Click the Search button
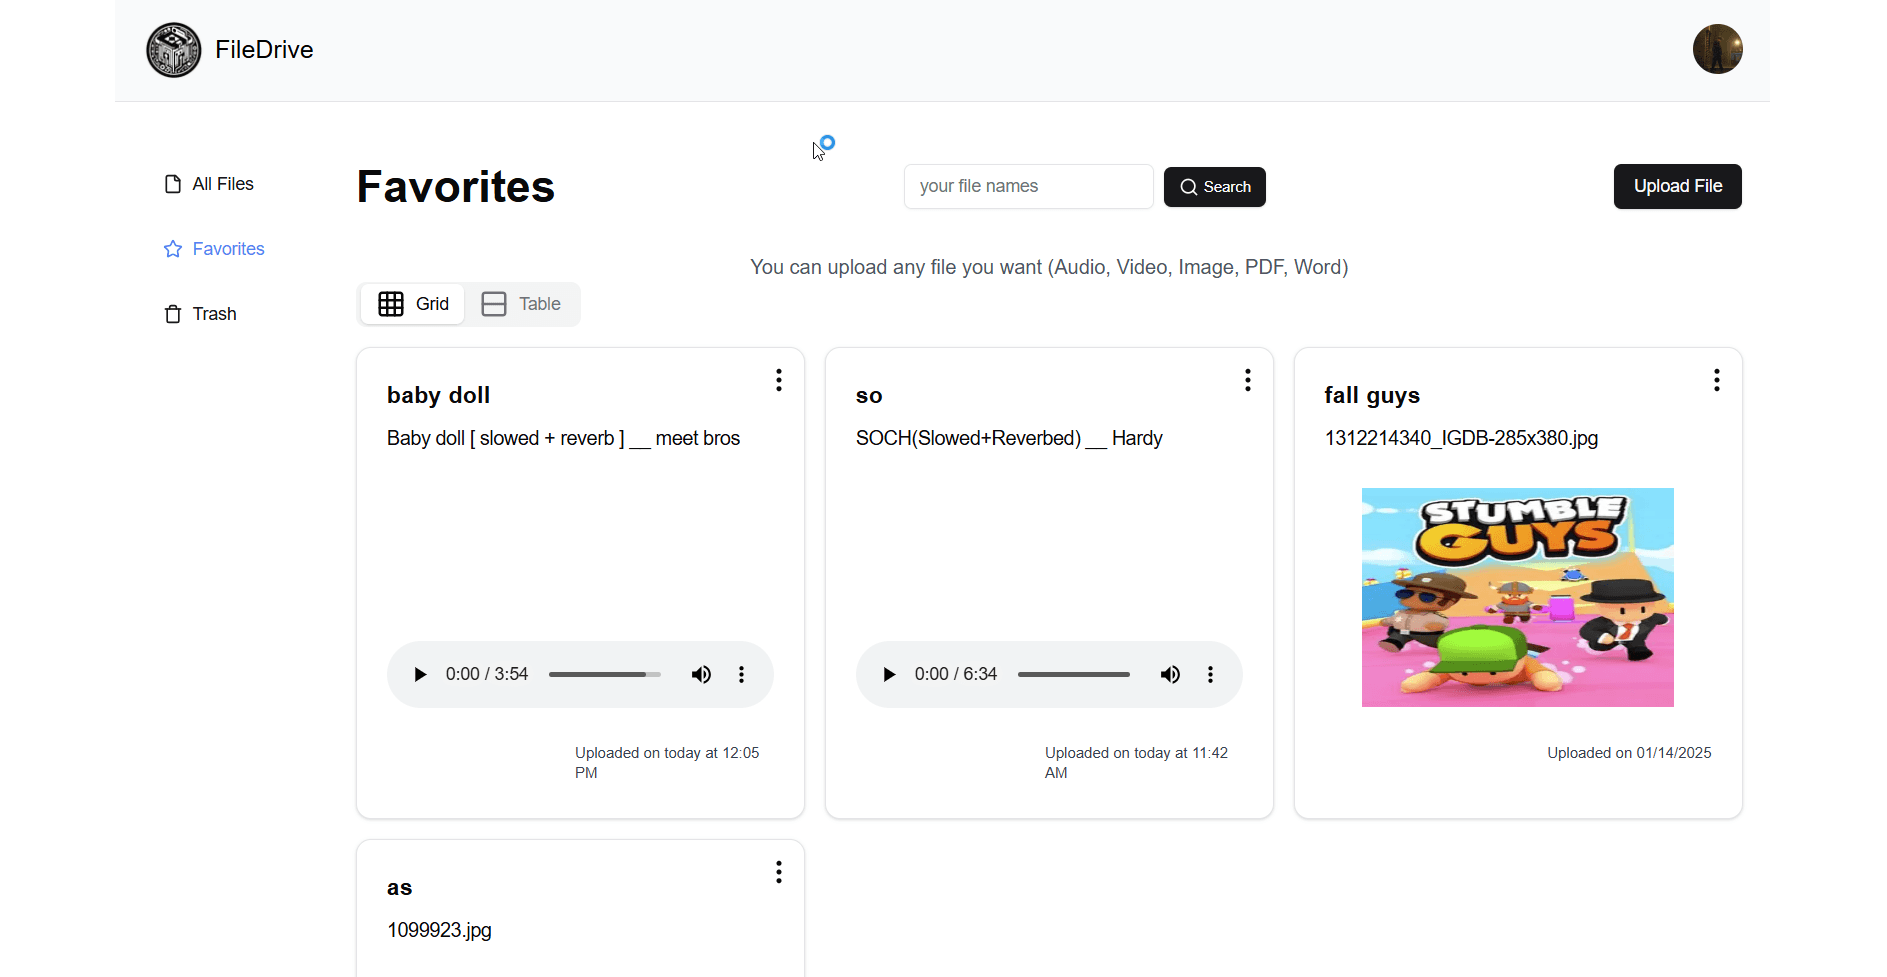1887x977 pixels. [x=1215, y=187]
